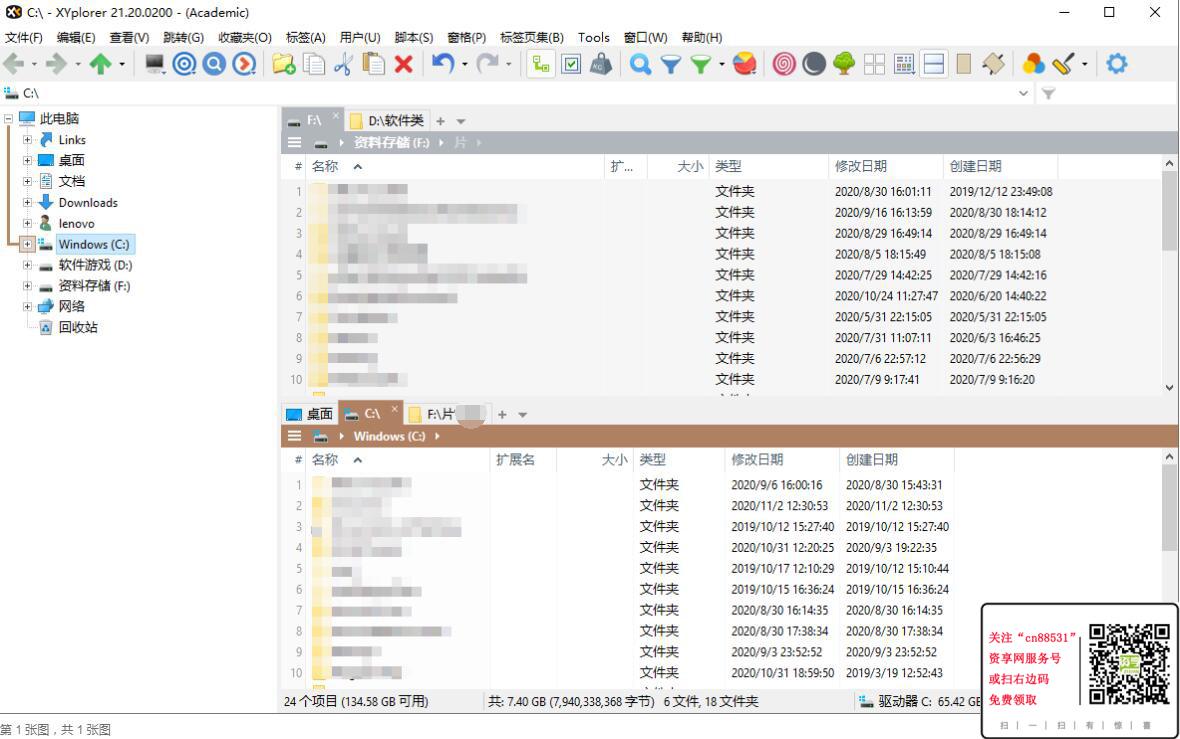The height and width of the screenshot is (739, 1180).
Task: Click the calendar-style details view icon
Action: (904, 64)
